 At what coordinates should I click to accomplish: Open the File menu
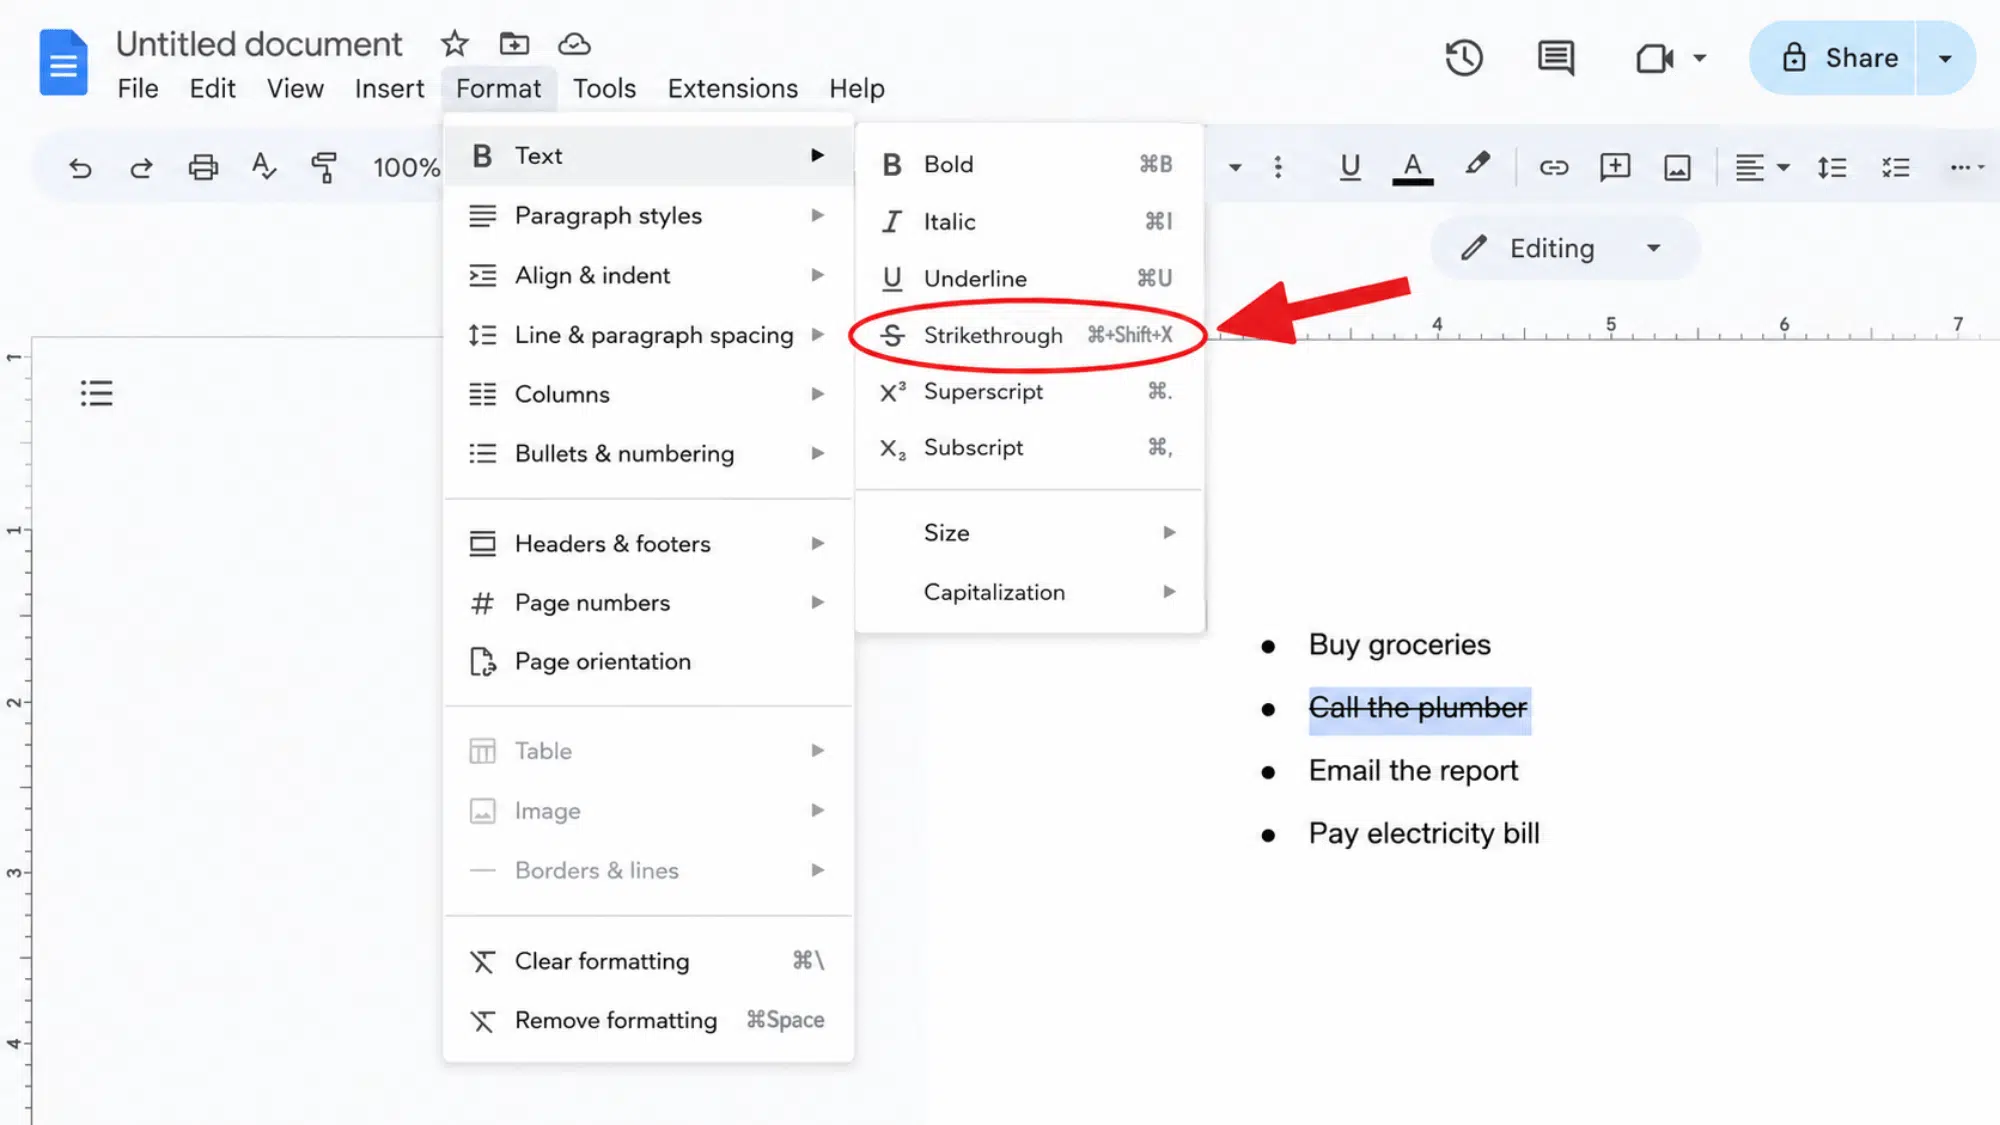[138, 89]
